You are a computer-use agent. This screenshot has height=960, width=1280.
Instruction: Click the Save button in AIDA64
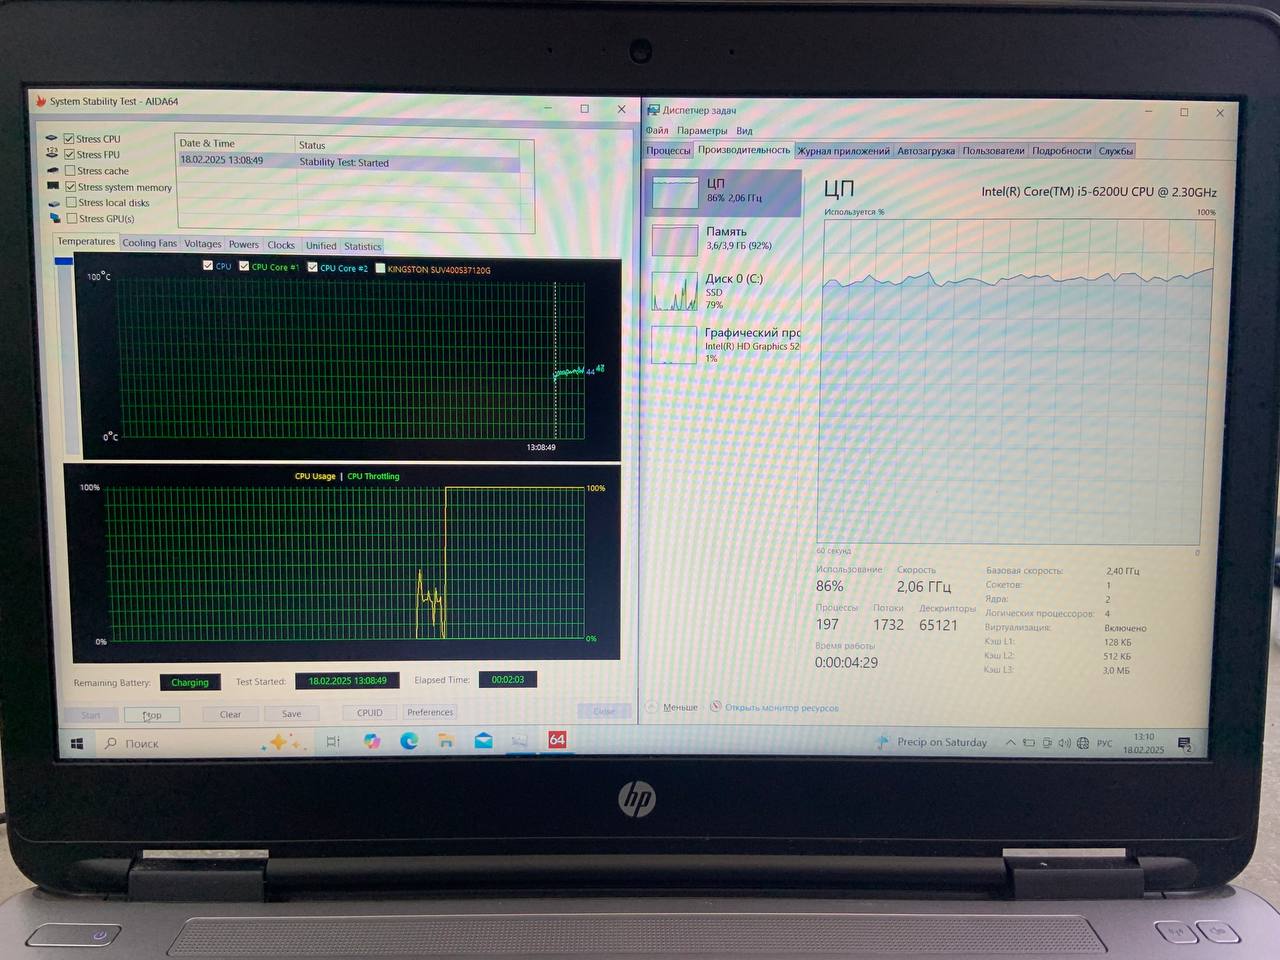(x=291, y=713)
